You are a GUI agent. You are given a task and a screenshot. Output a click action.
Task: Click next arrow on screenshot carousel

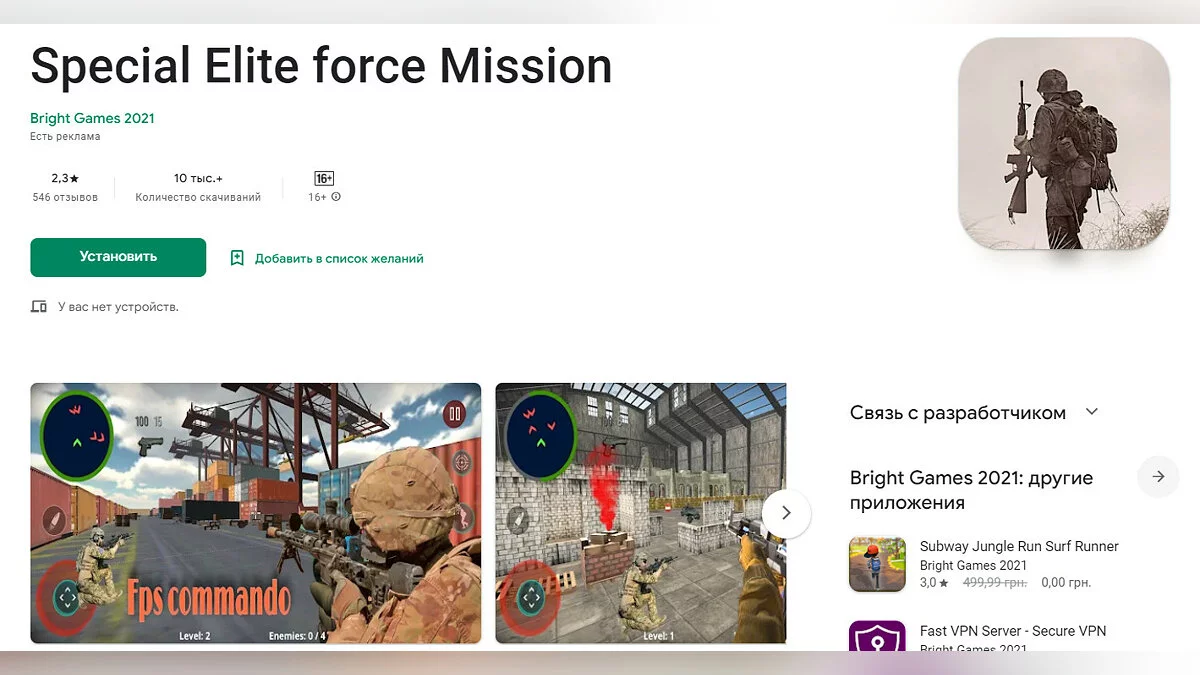(786, 513)
